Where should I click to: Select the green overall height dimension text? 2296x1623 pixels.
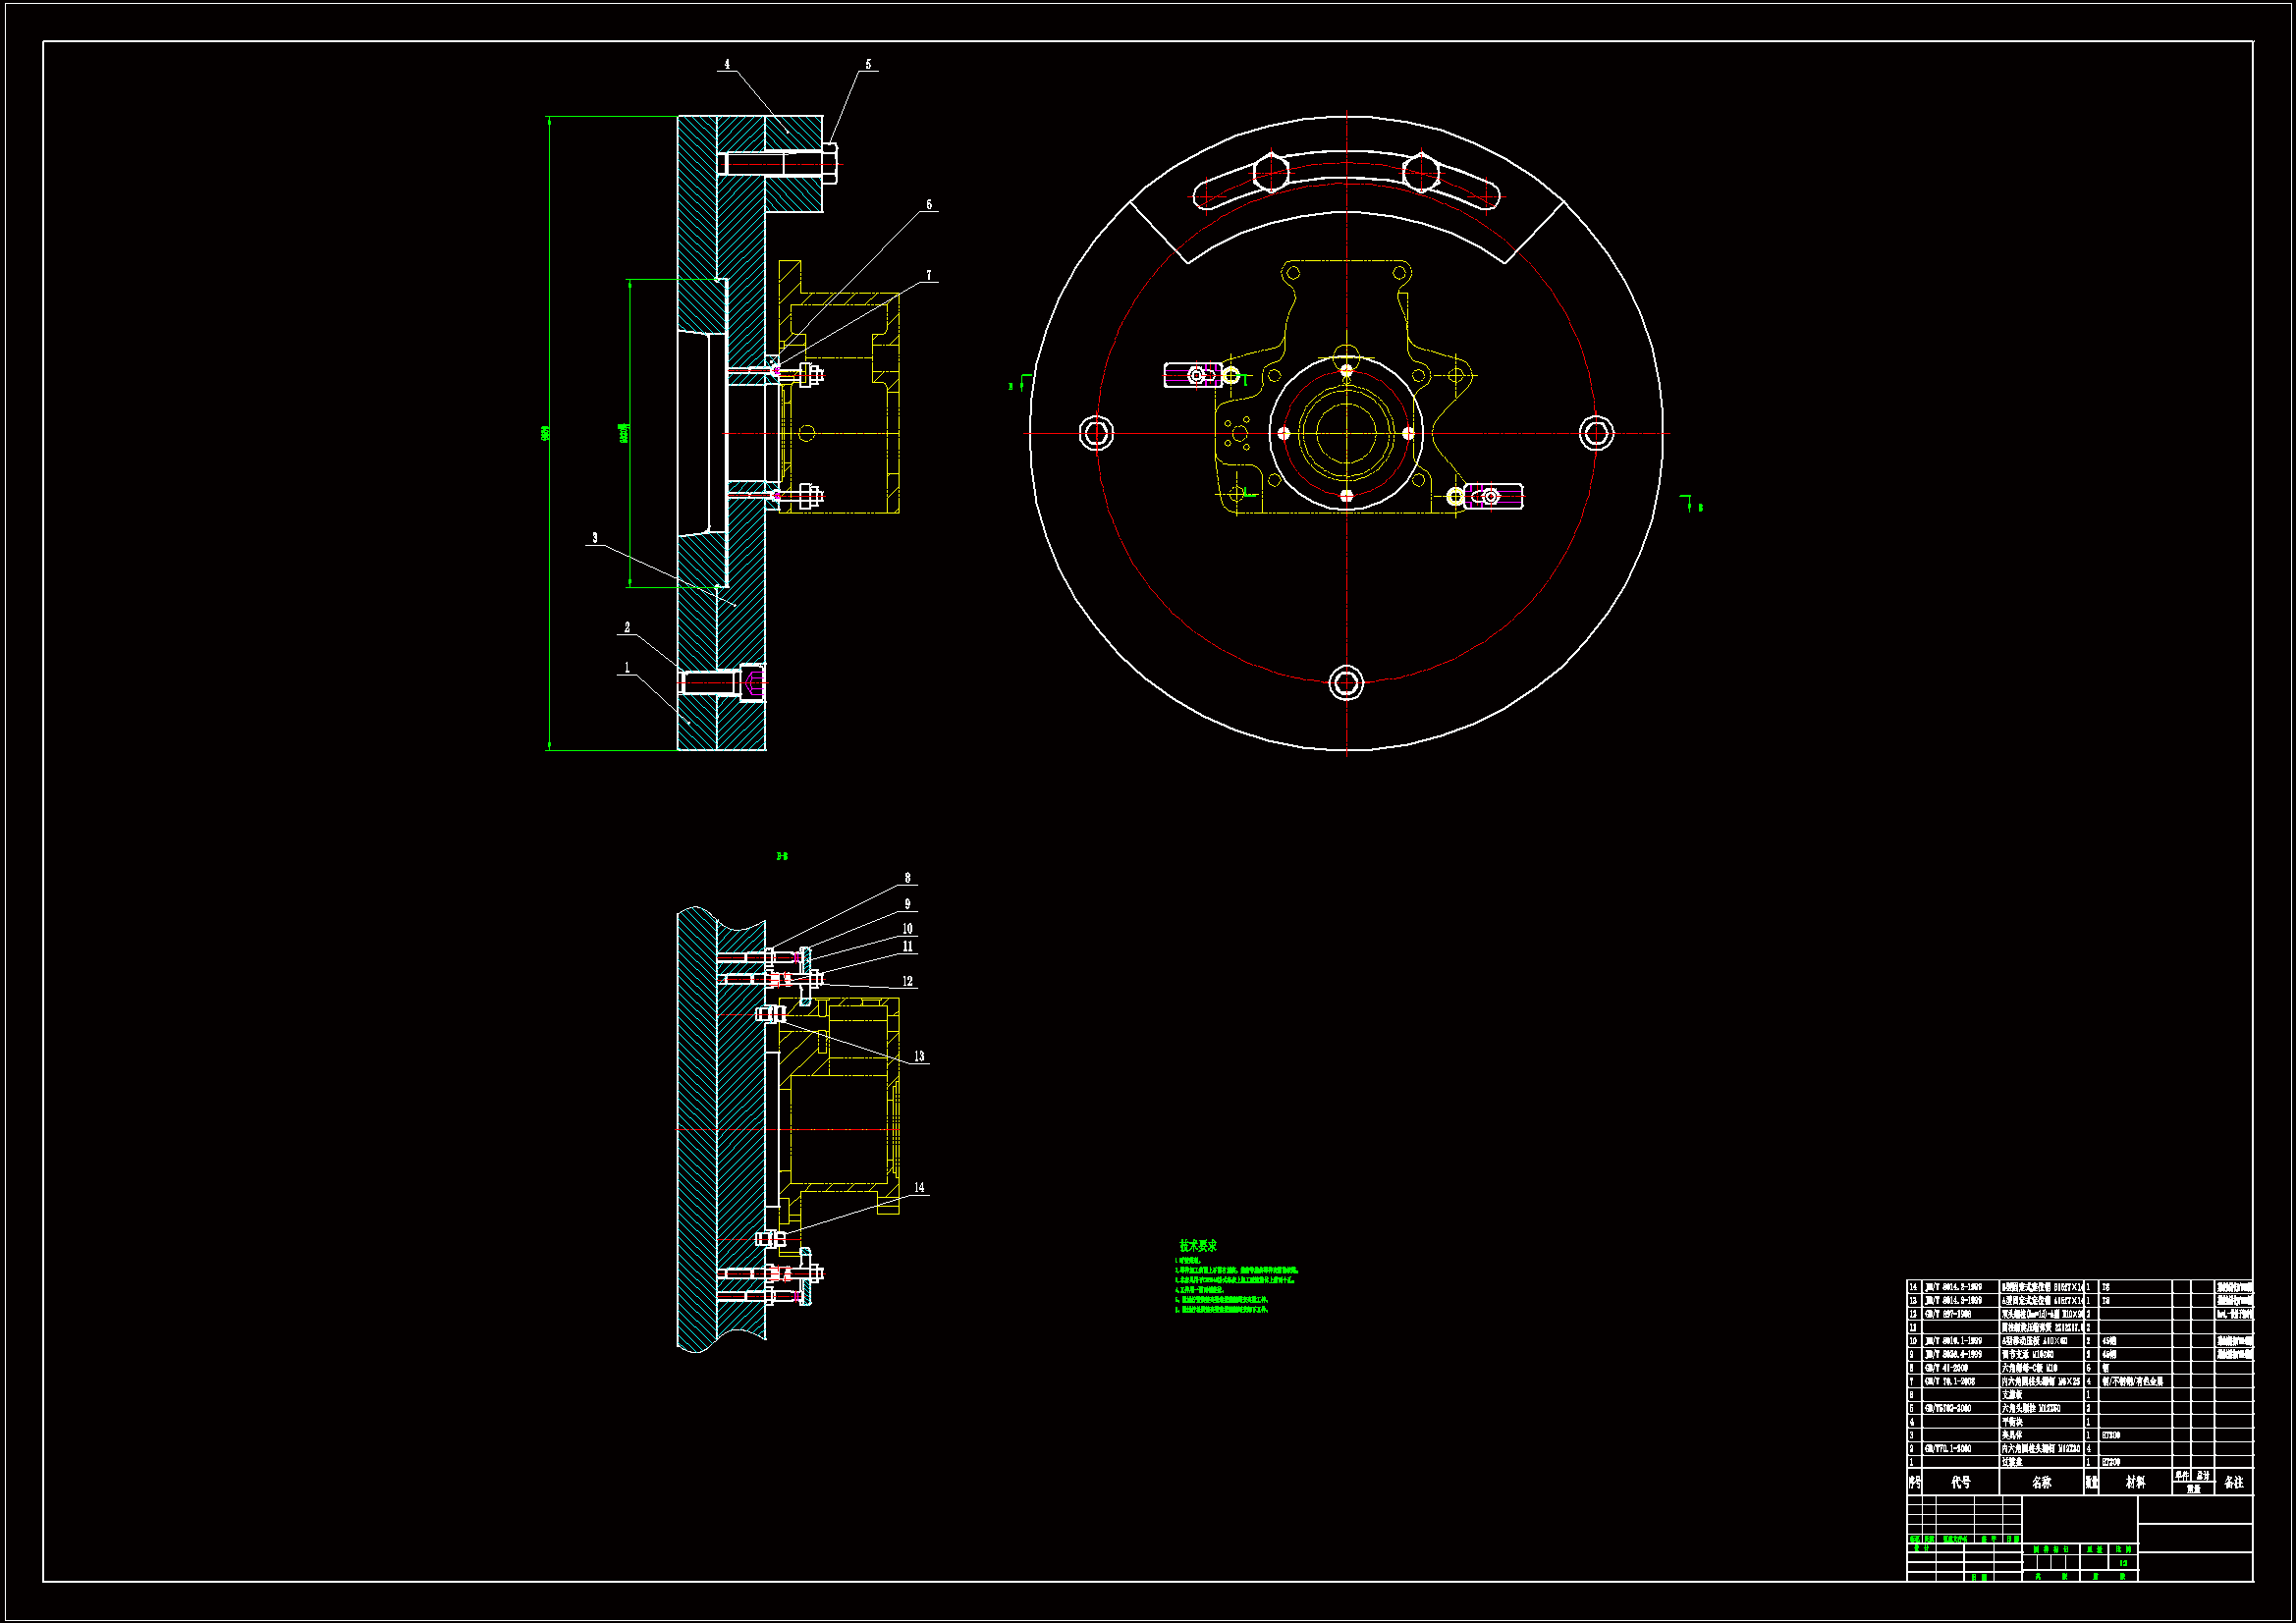point(545,433)
